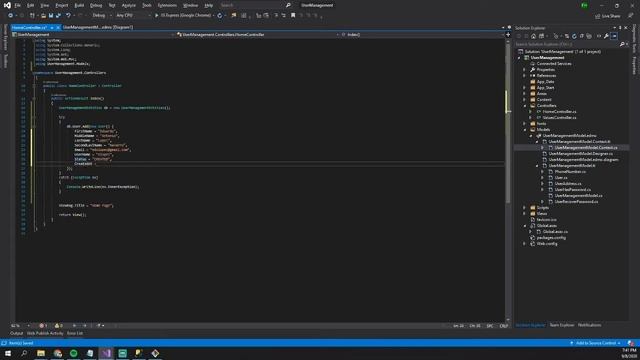
Task: Click the Save icon in toolbar
Action: [51, 16]
